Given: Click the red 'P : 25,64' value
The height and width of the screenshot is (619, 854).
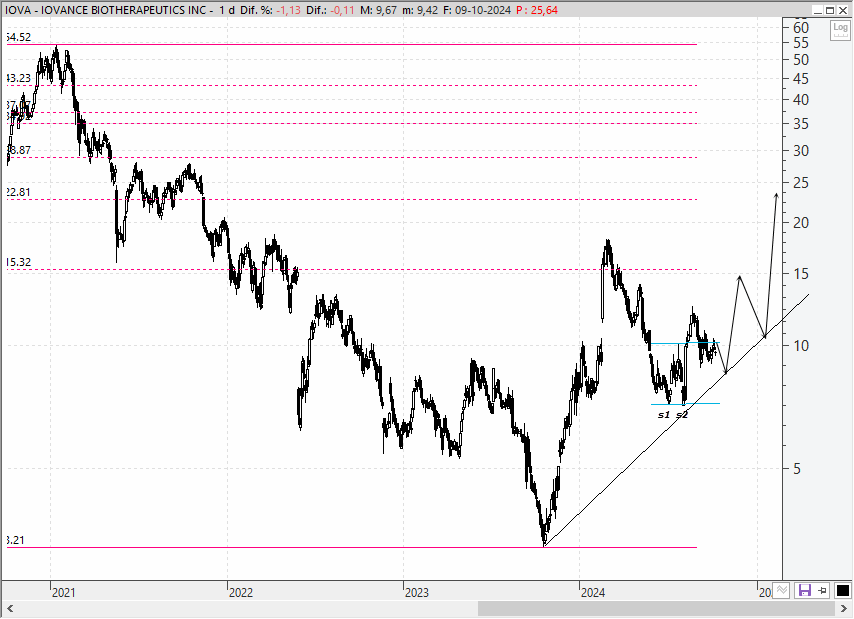Looking at the screenshot, I should click(537, 10).
